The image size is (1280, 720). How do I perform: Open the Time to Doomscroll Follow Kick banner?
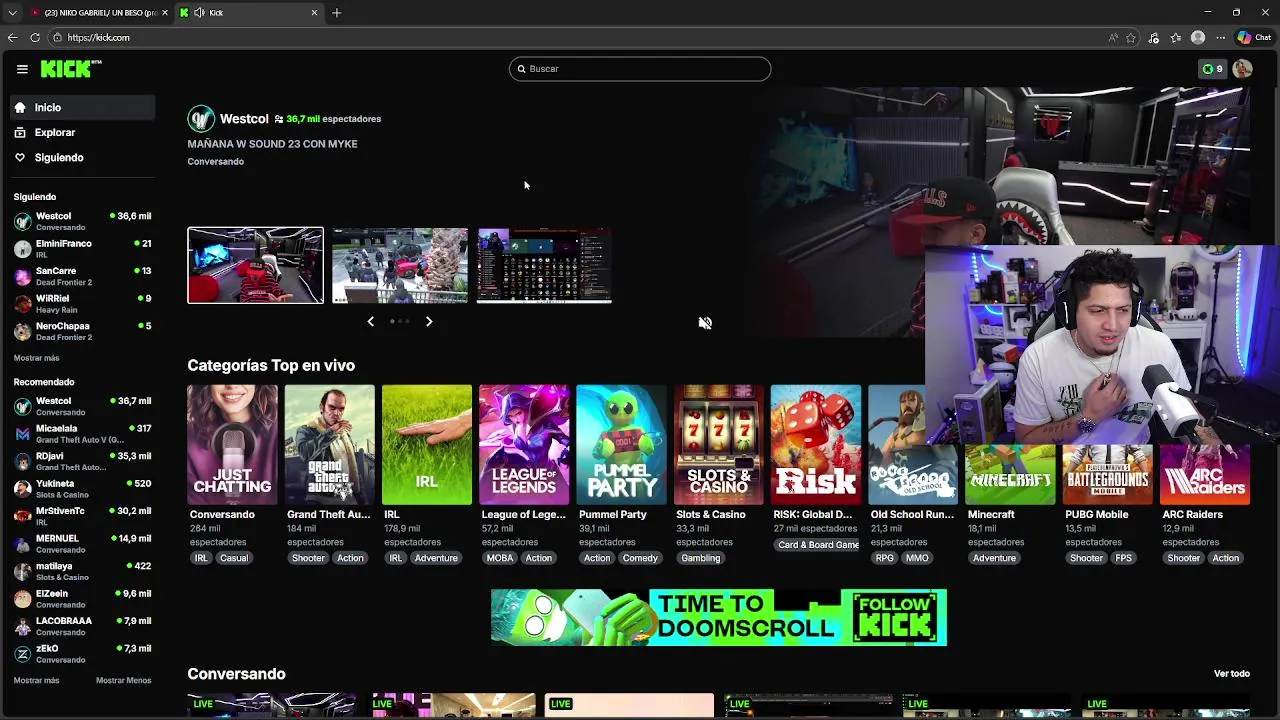click(719, 617)
